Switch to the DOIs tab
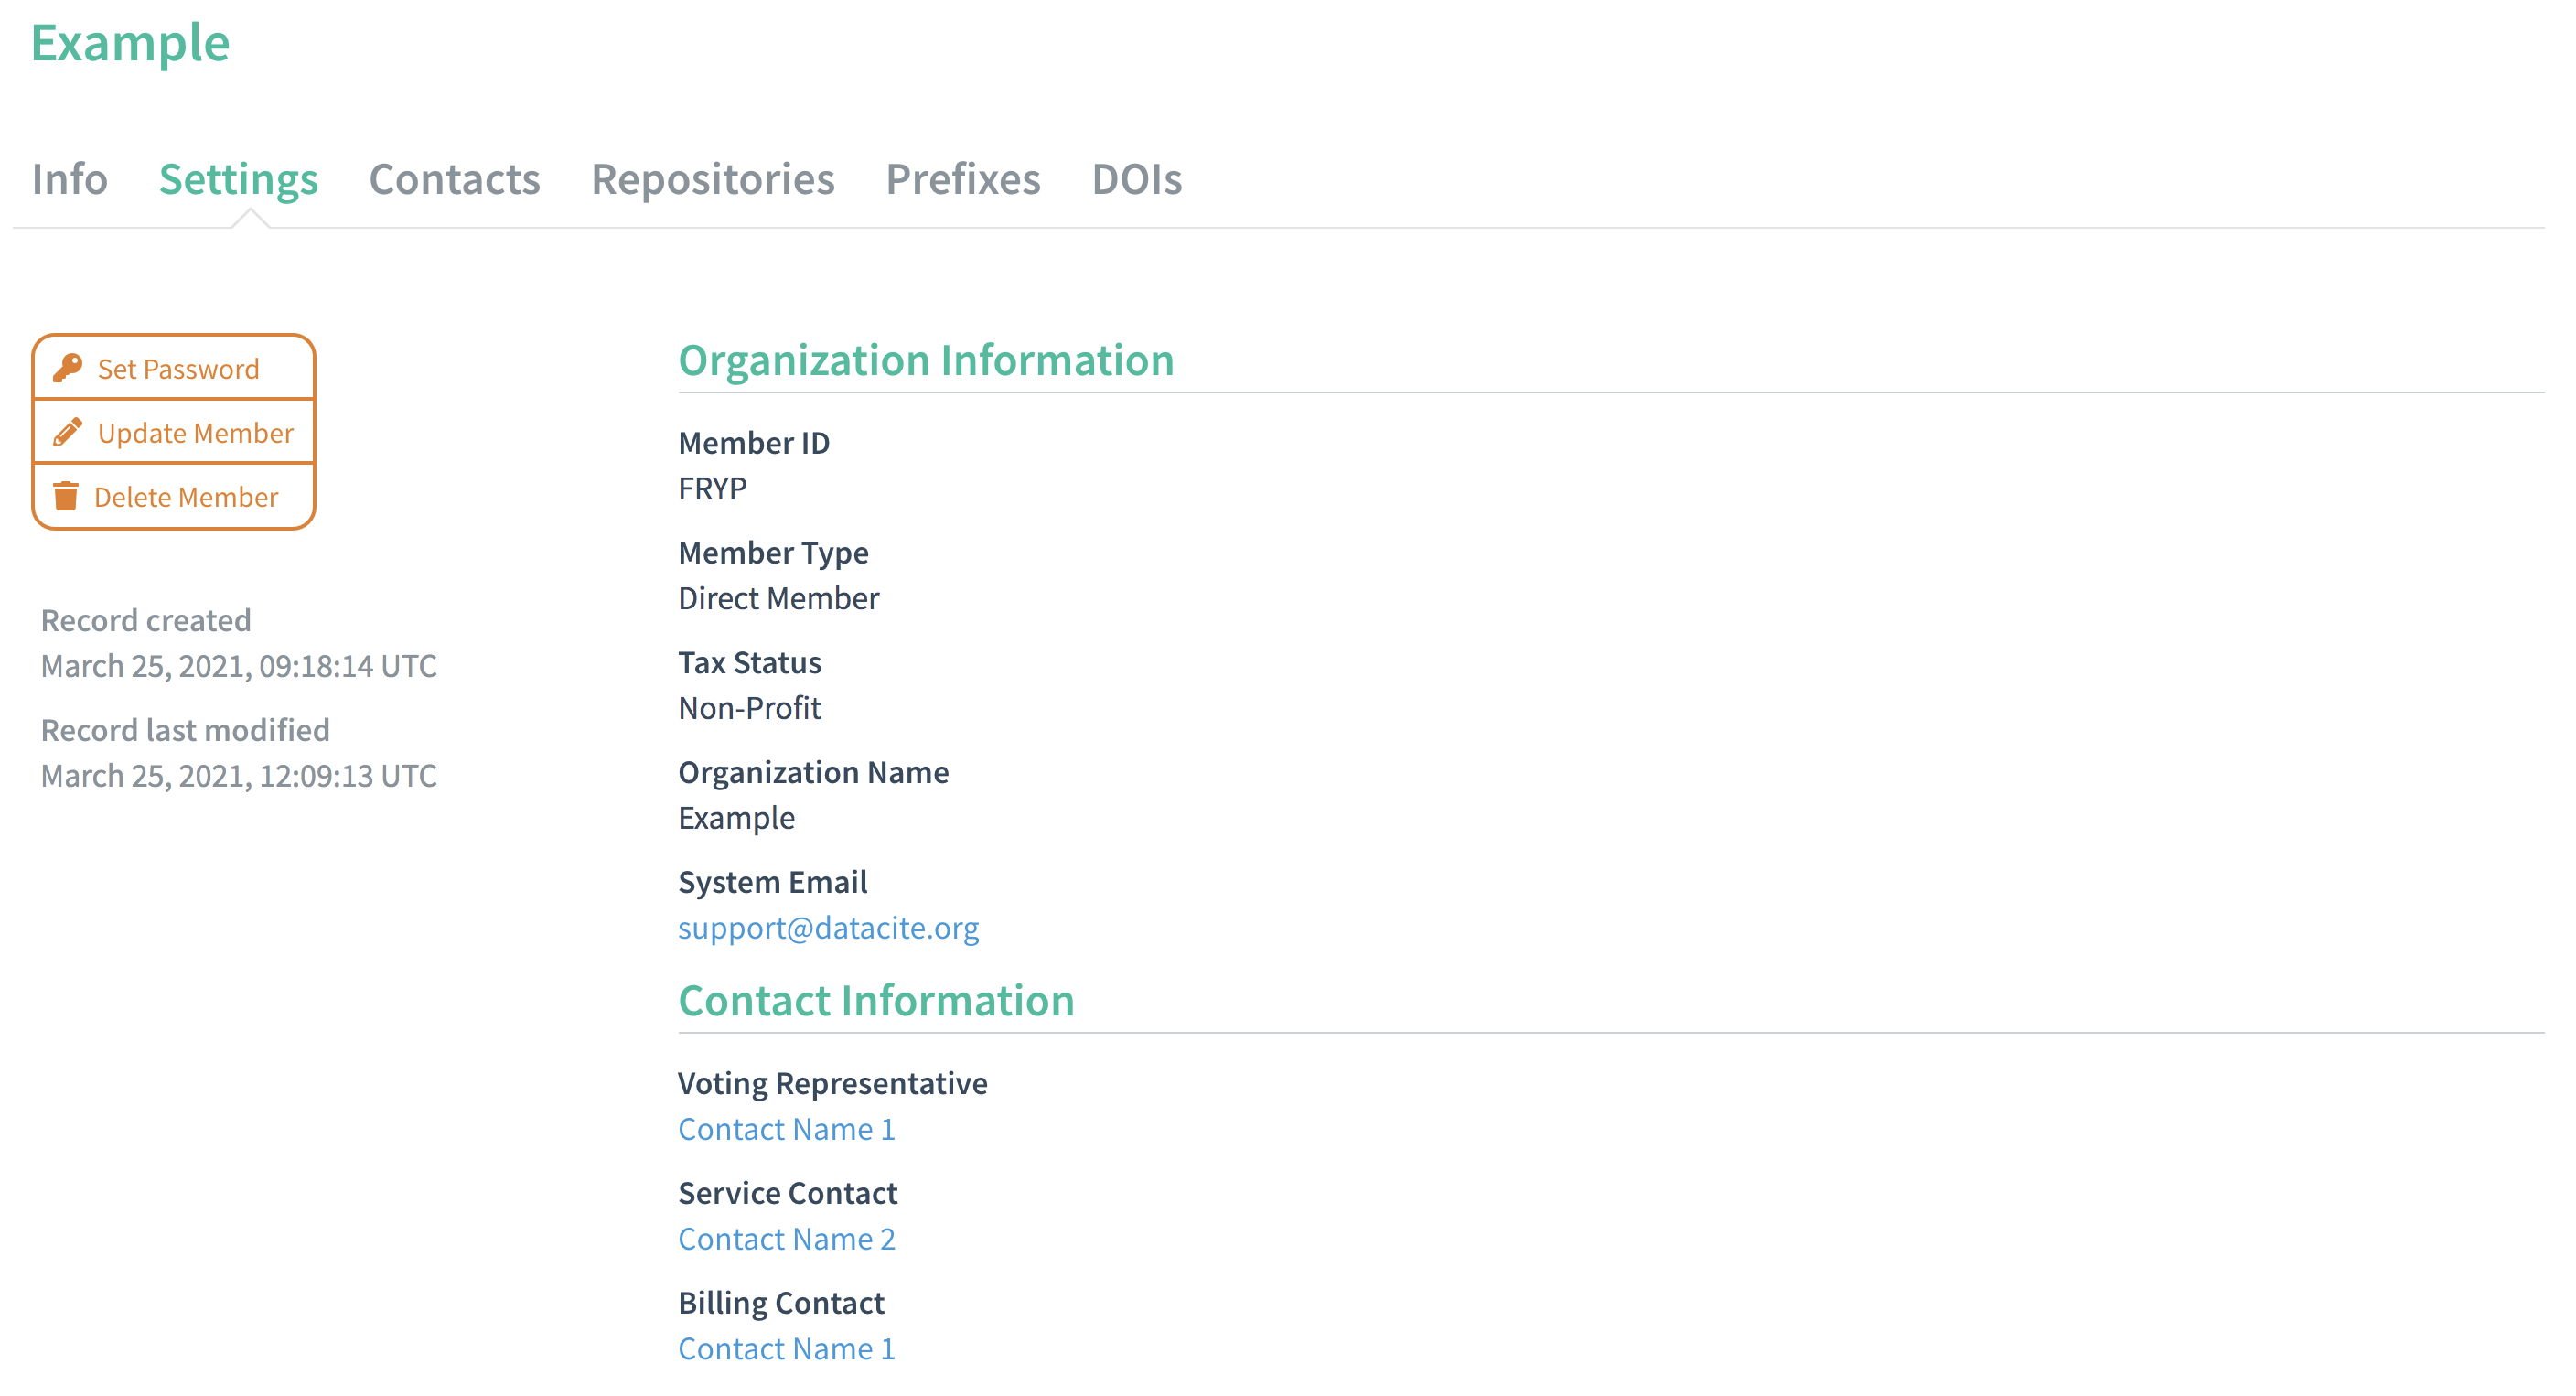 pyautogui.click(x=1136, y=179)
